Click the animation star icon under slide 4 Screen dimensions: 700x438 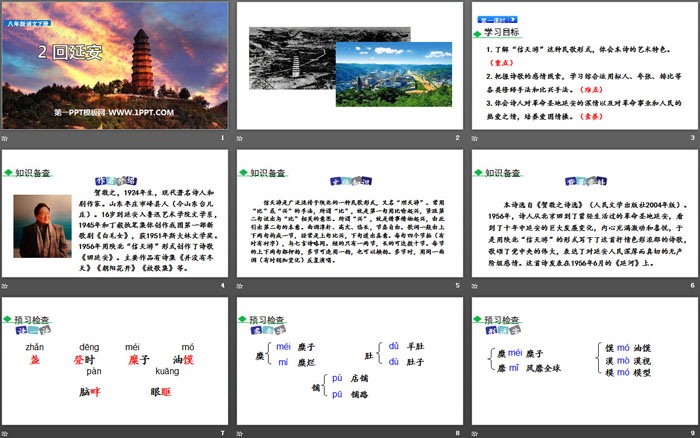click(5, 286)
